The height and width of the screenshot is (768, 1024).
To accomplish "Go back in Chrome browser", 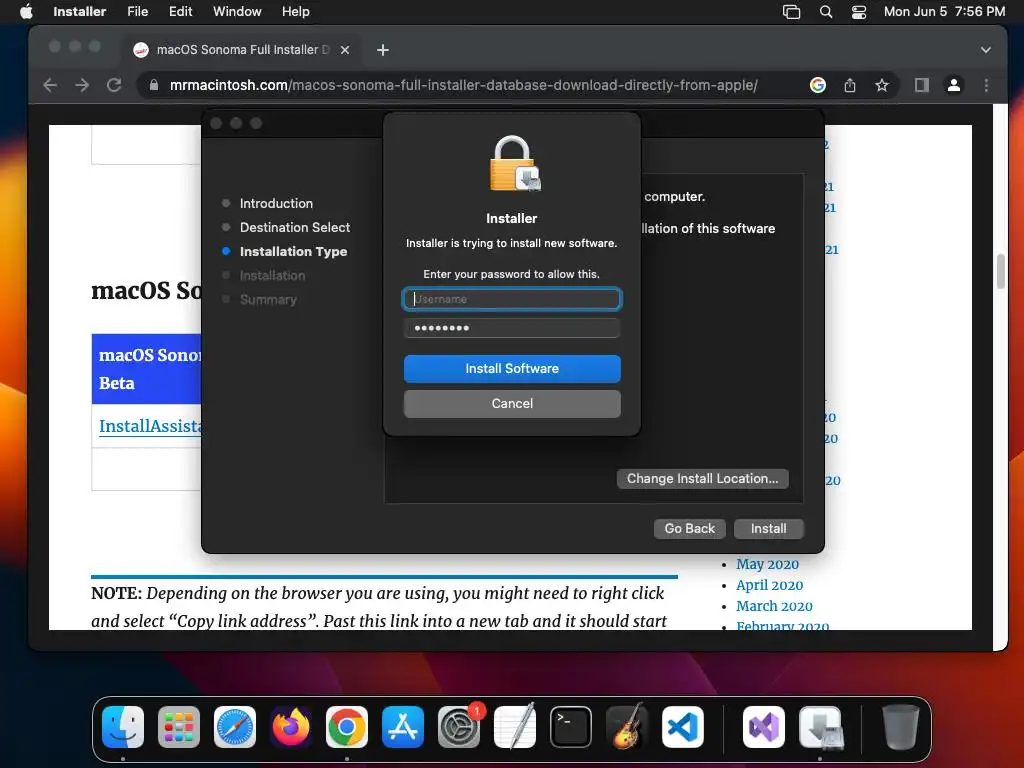I will (x=50, y=85).
